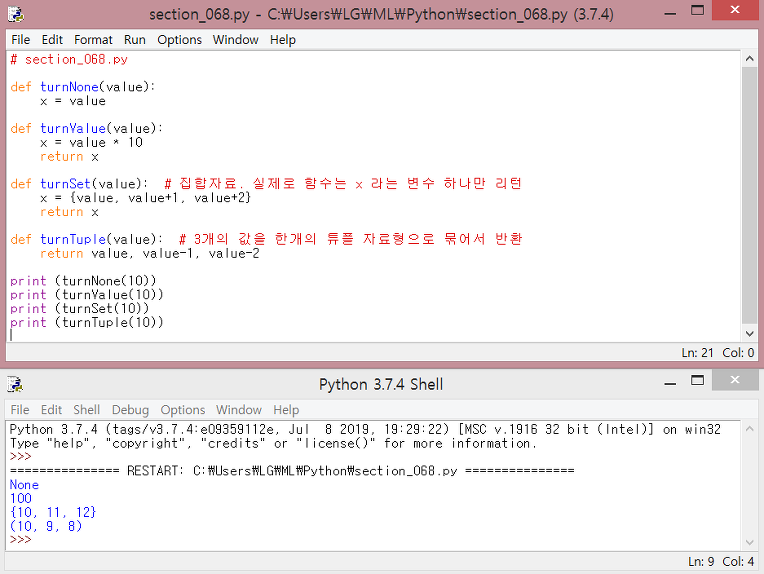Screen dimensions: 764x574
Task: Click the 'def turnNone(value):' line
Action: (82, 87)
